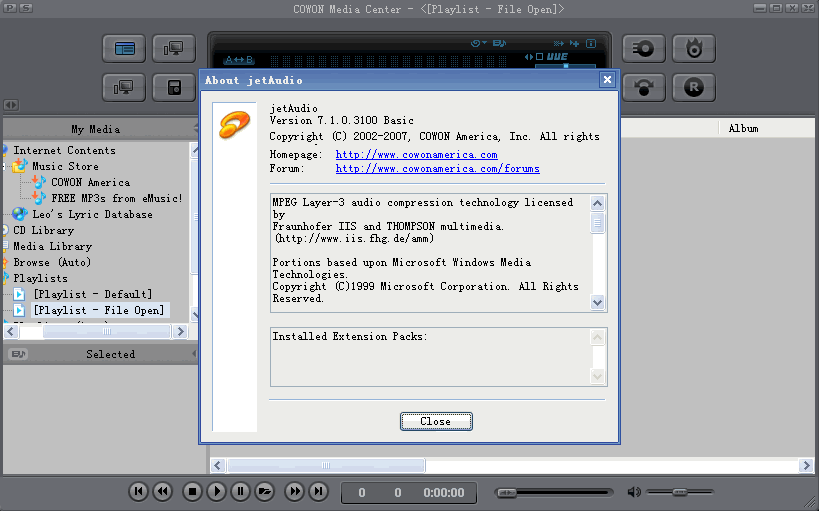
Task: Click the playlist note icon in display
Action: tap(499, 43)
